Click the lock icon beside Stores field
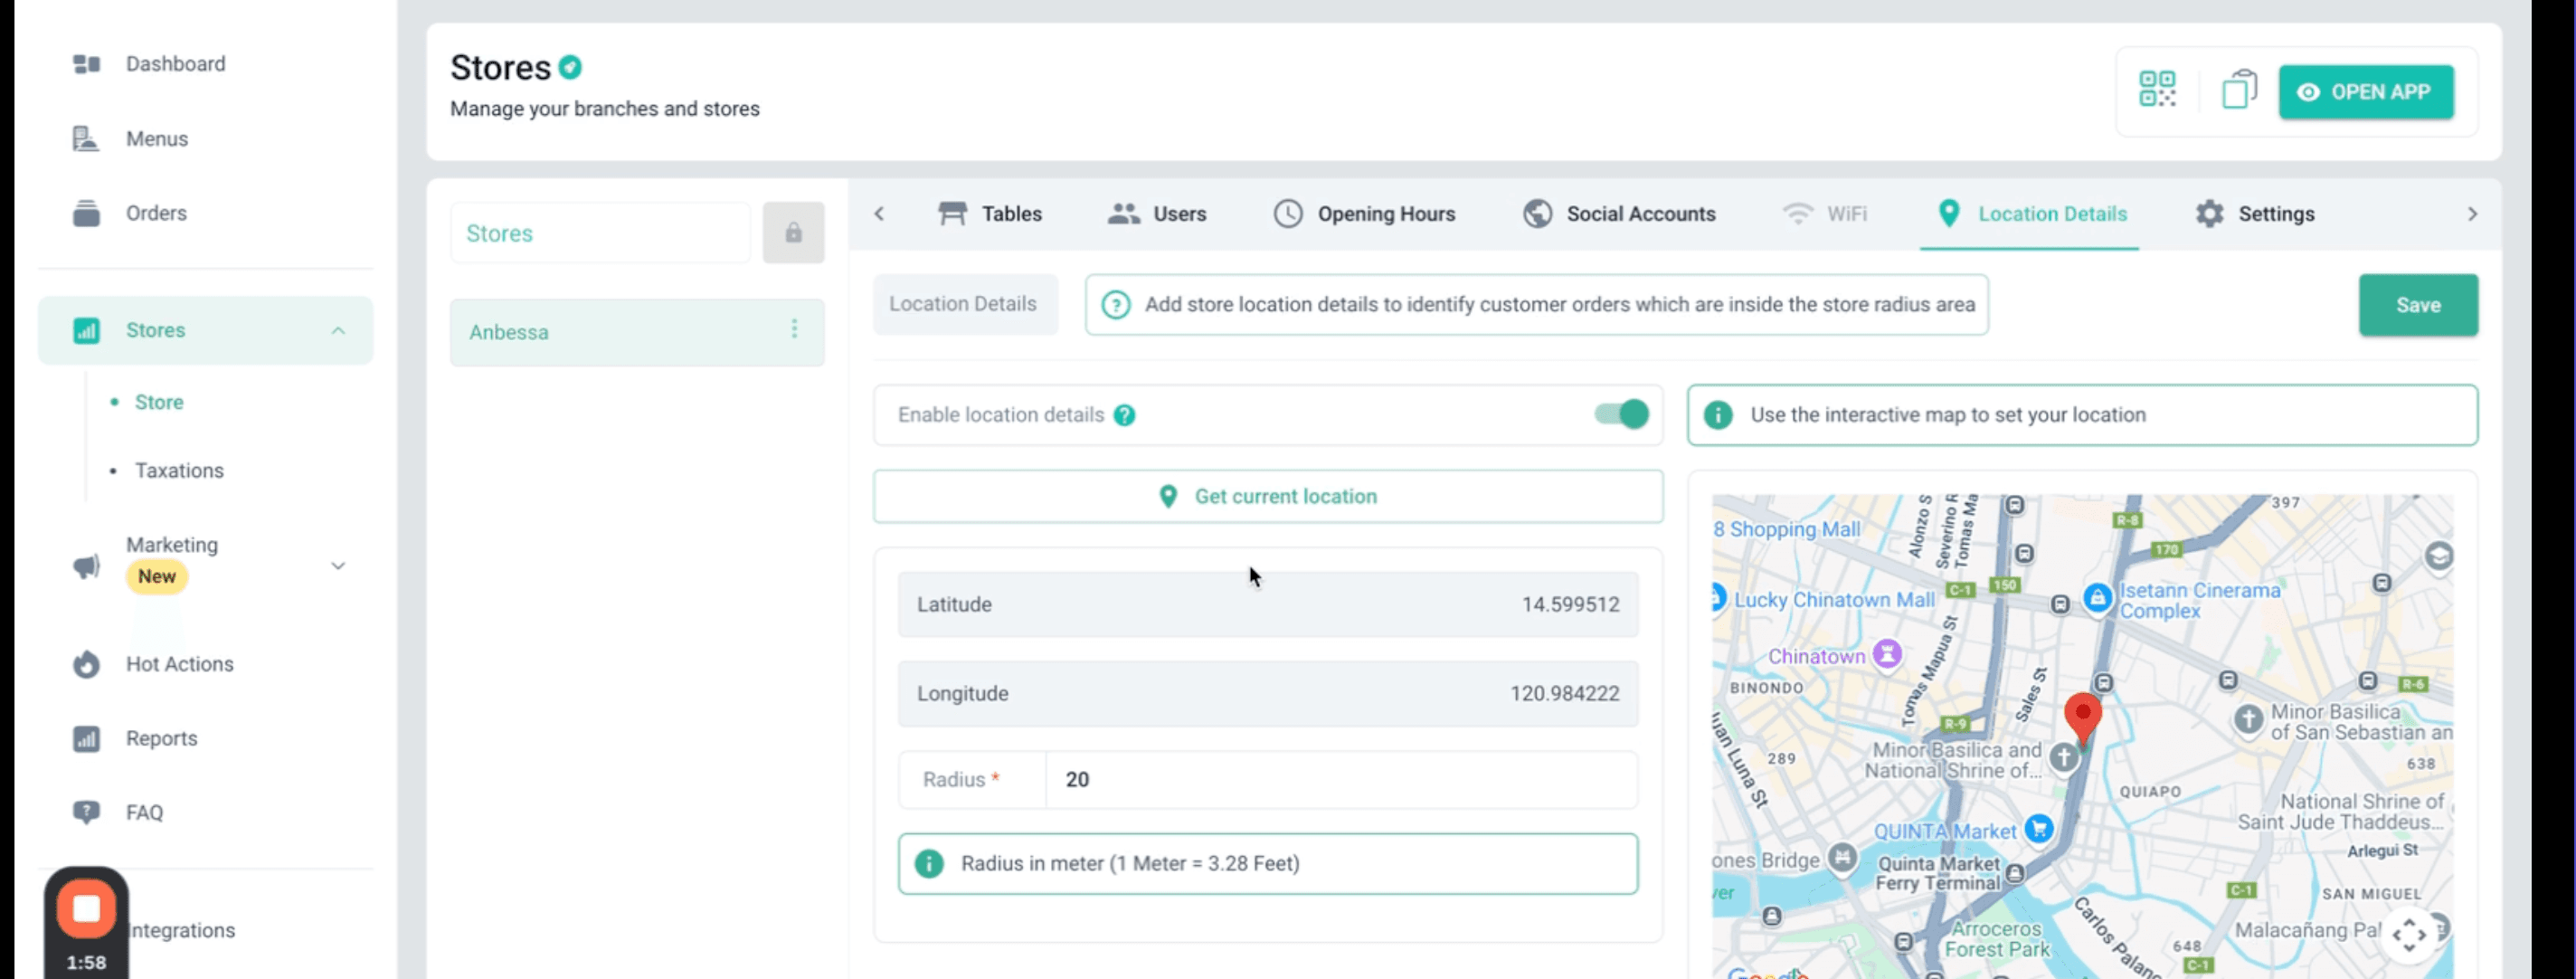 pos(793,233)
